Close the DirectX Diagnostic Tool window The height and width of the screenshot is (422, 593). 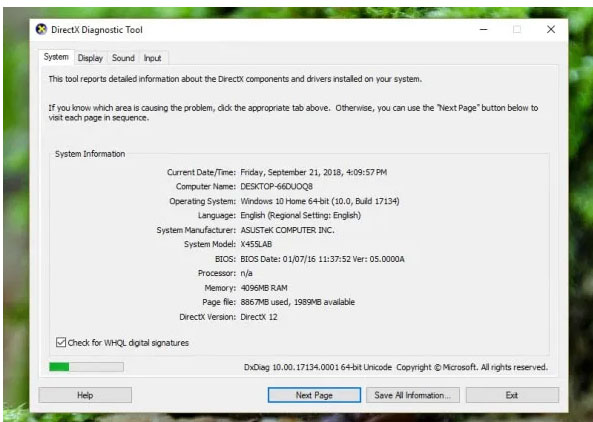(551, 29)
